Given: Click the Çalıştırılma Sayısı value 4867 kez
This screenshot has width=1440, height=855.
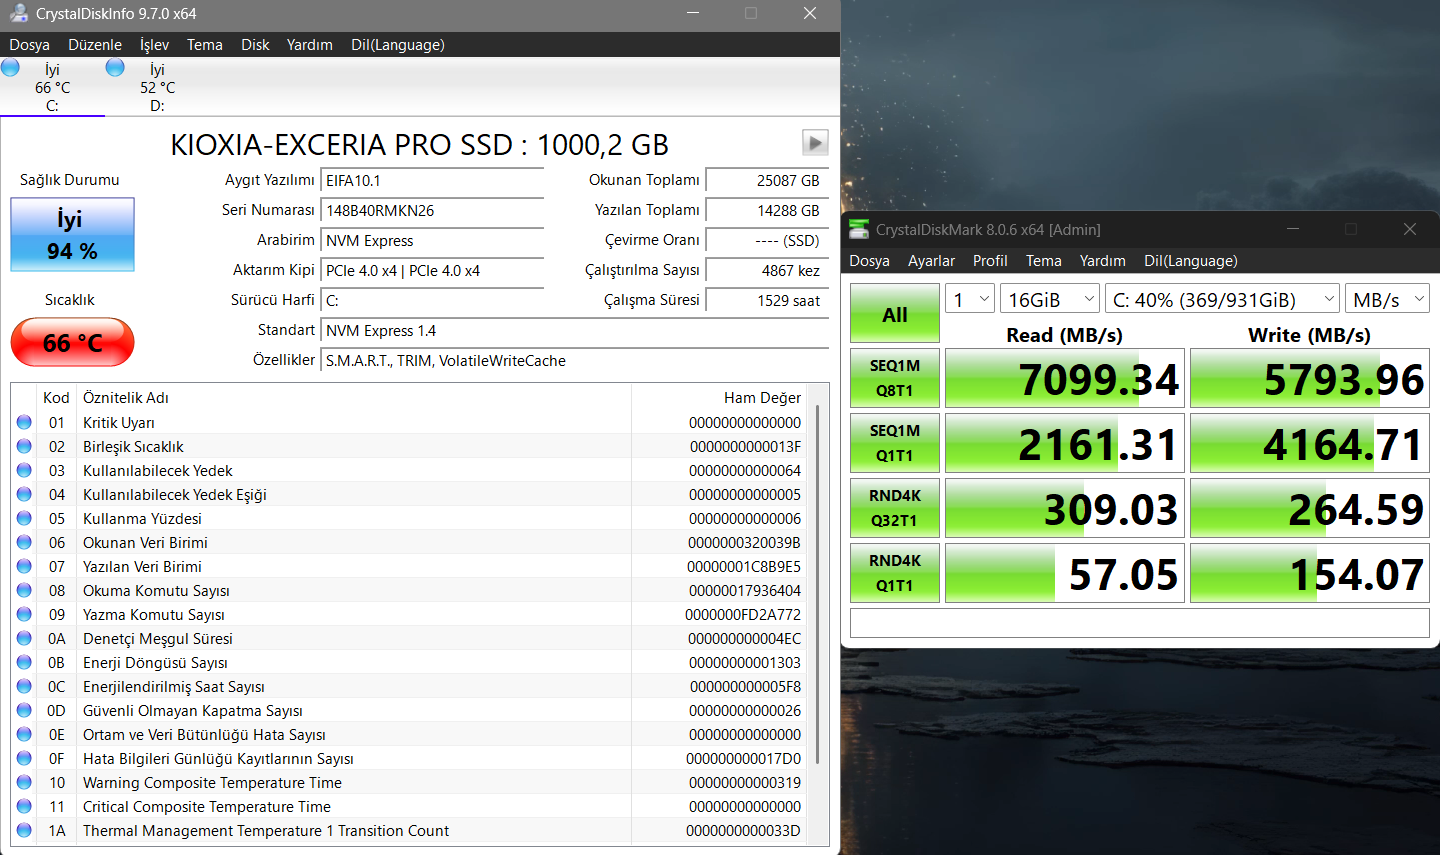Looking at the screenshot, I should (x=767, y=270).
